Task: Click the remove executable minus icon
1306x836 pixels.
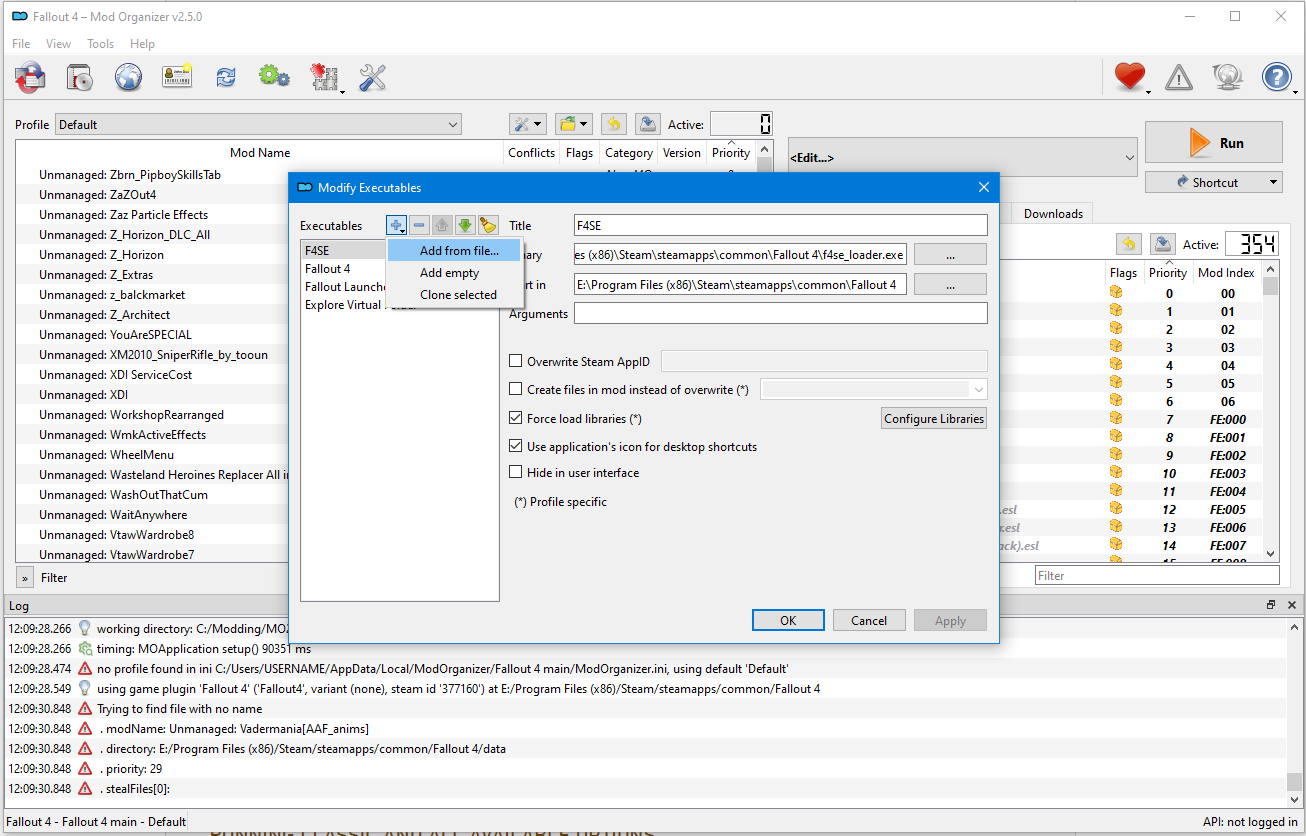Action: coord(420,226)
